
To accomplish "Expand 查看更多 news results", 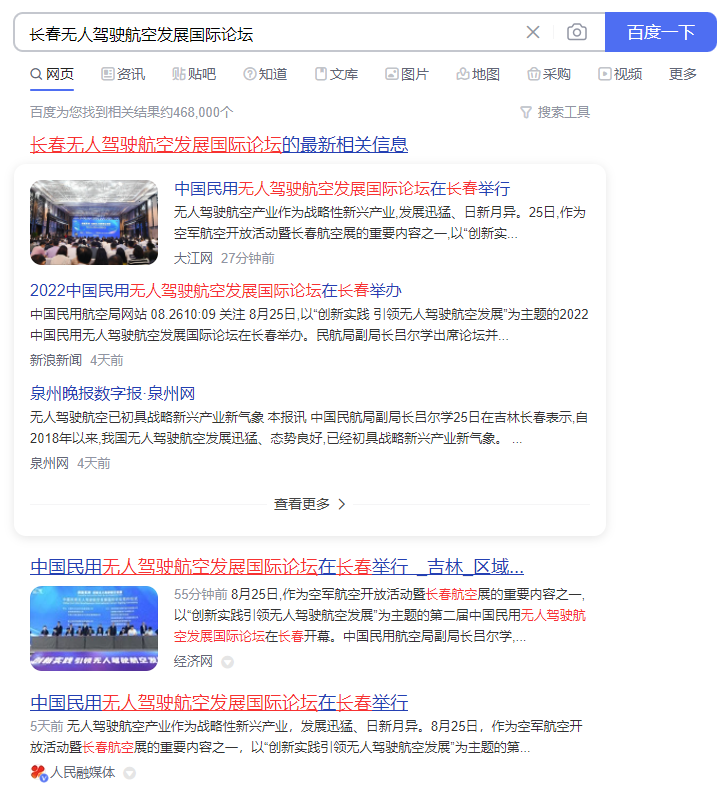I will [x=310, y=504].
